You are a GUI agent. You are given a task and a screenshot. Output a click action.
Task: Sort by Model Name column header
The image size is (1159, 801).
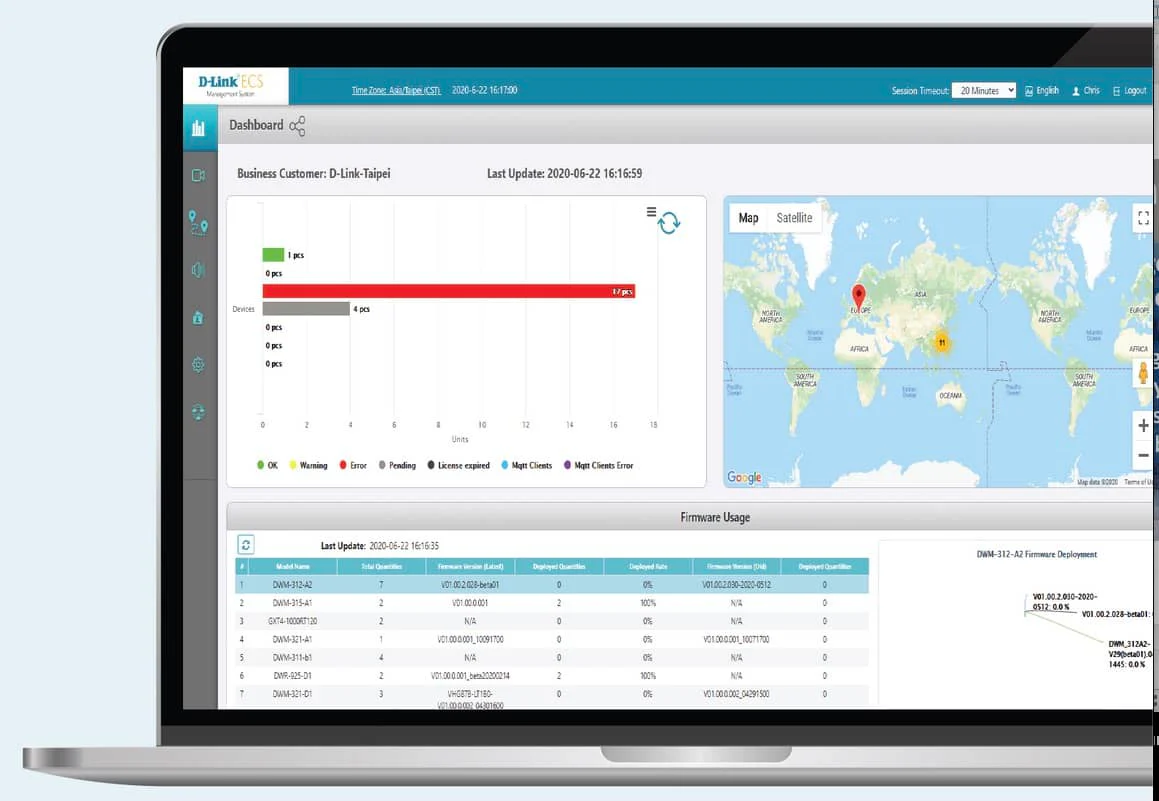coord(293,567)
